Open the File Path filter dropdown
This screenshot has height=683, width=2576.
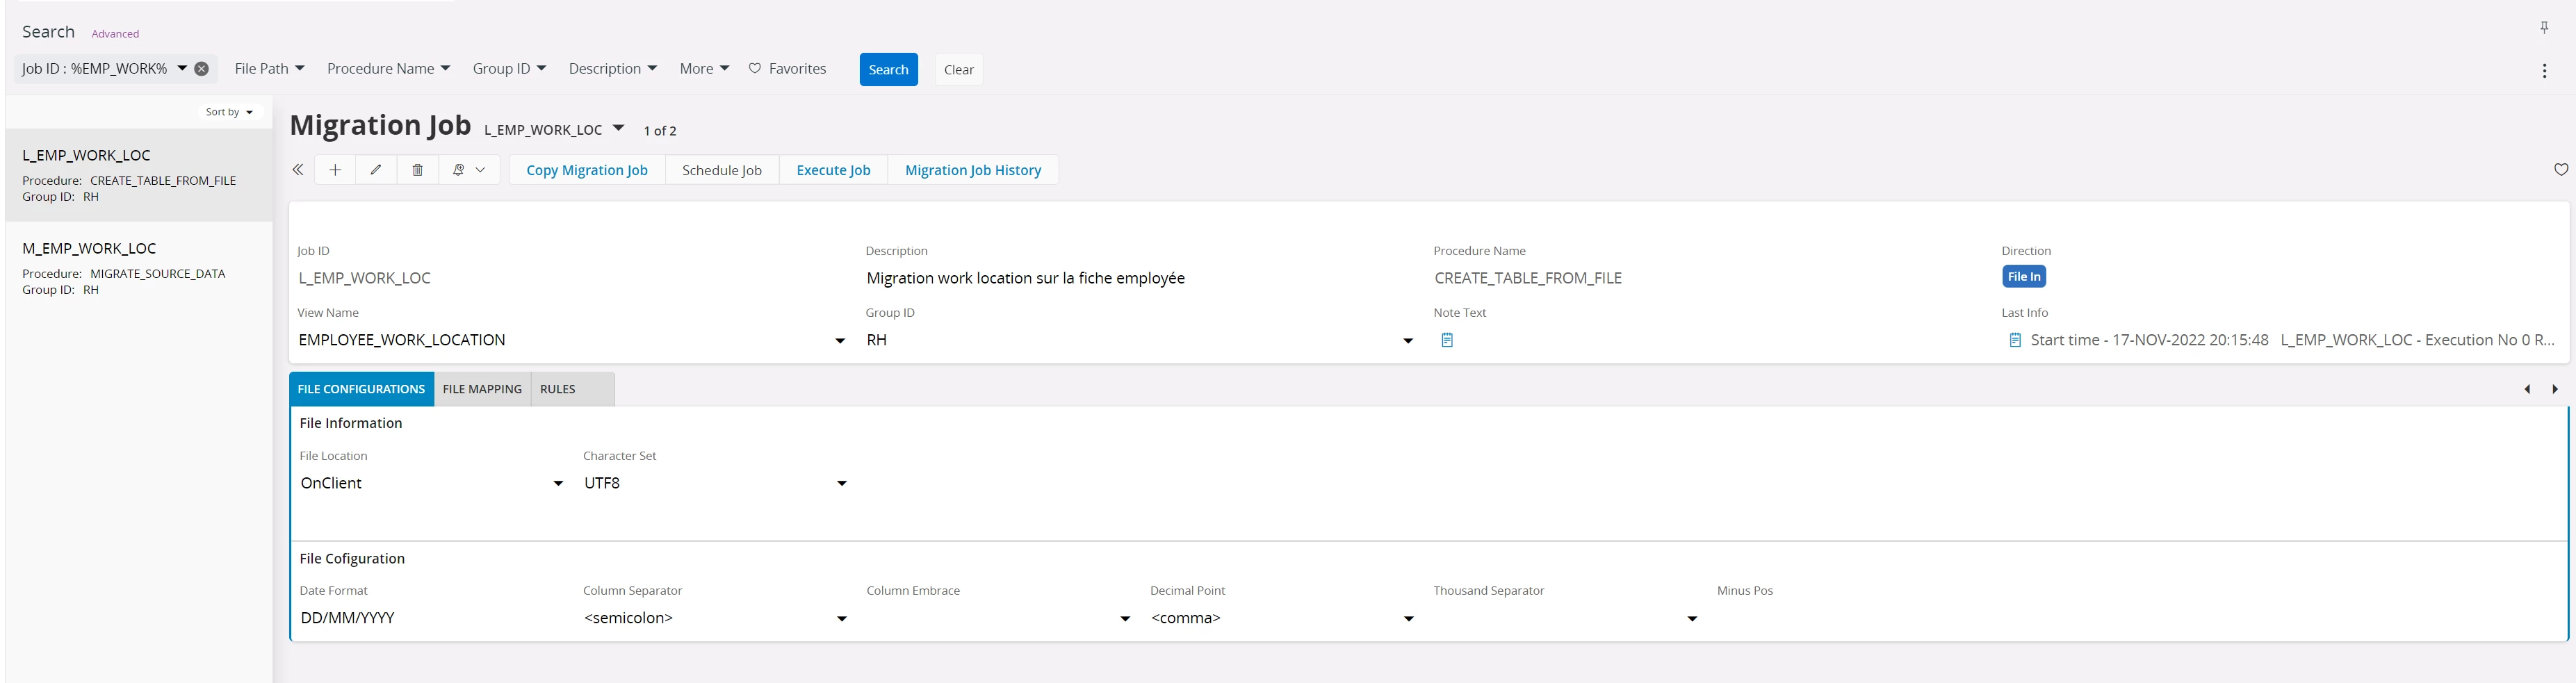pyautogui.click(x=269, y=69)
